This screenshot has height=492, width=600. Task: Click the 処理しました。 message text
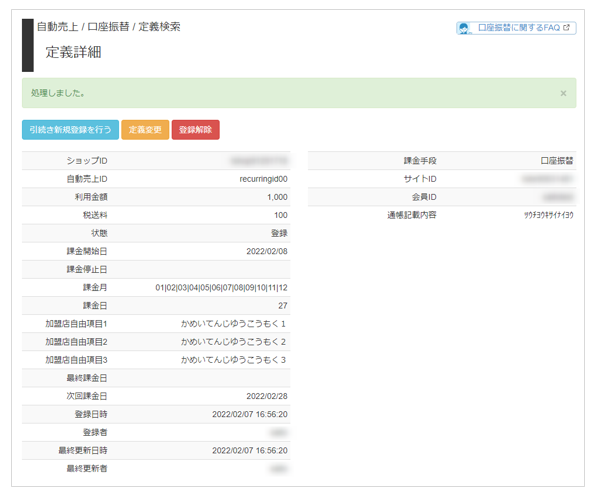pyautogui.click(x=58, y=93)
